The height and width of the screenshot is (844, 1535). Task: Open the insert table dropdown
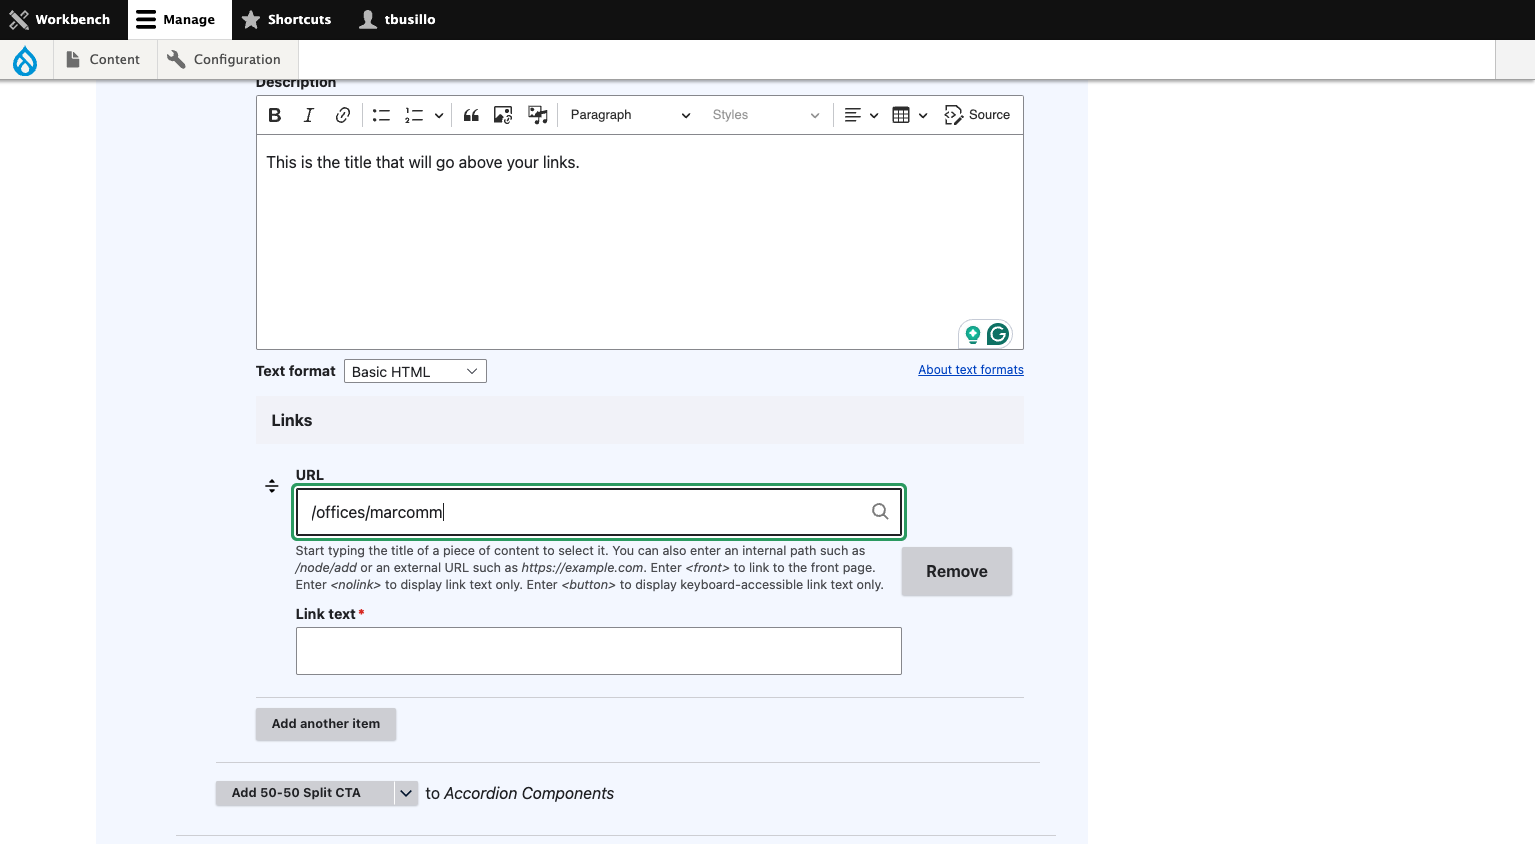[x=910, y=115]
